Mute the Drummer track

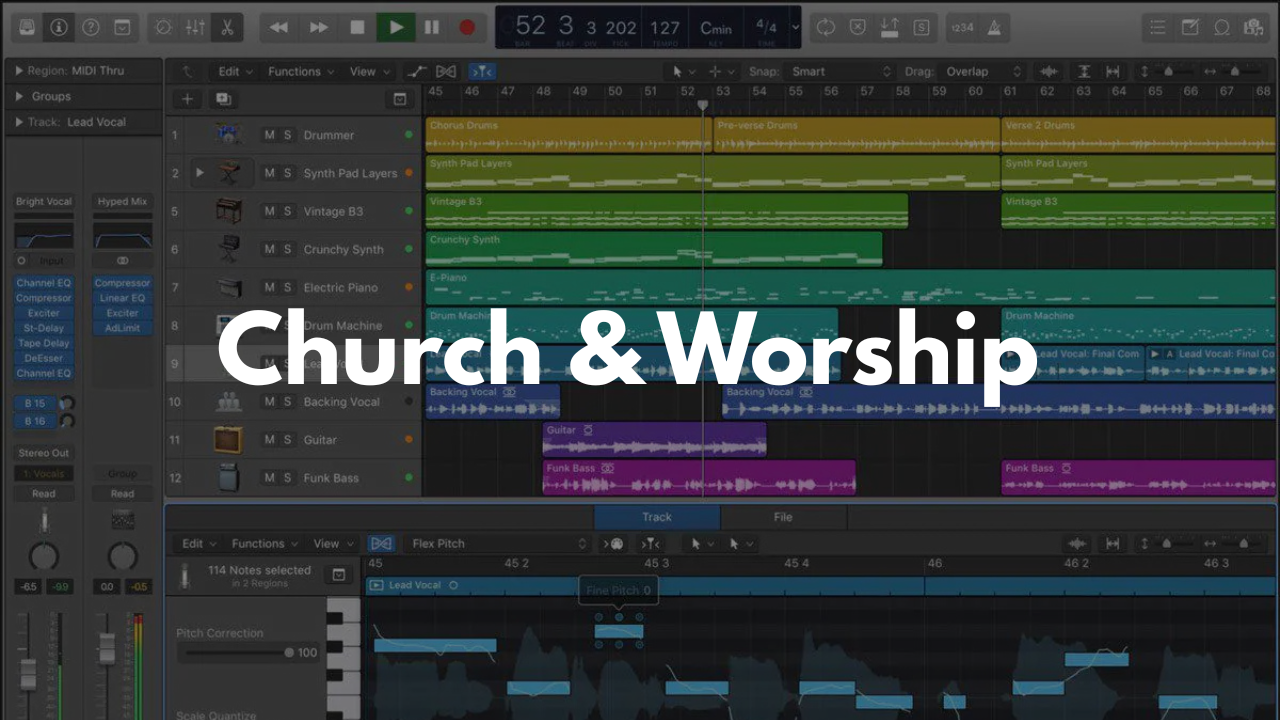[269, 135]
